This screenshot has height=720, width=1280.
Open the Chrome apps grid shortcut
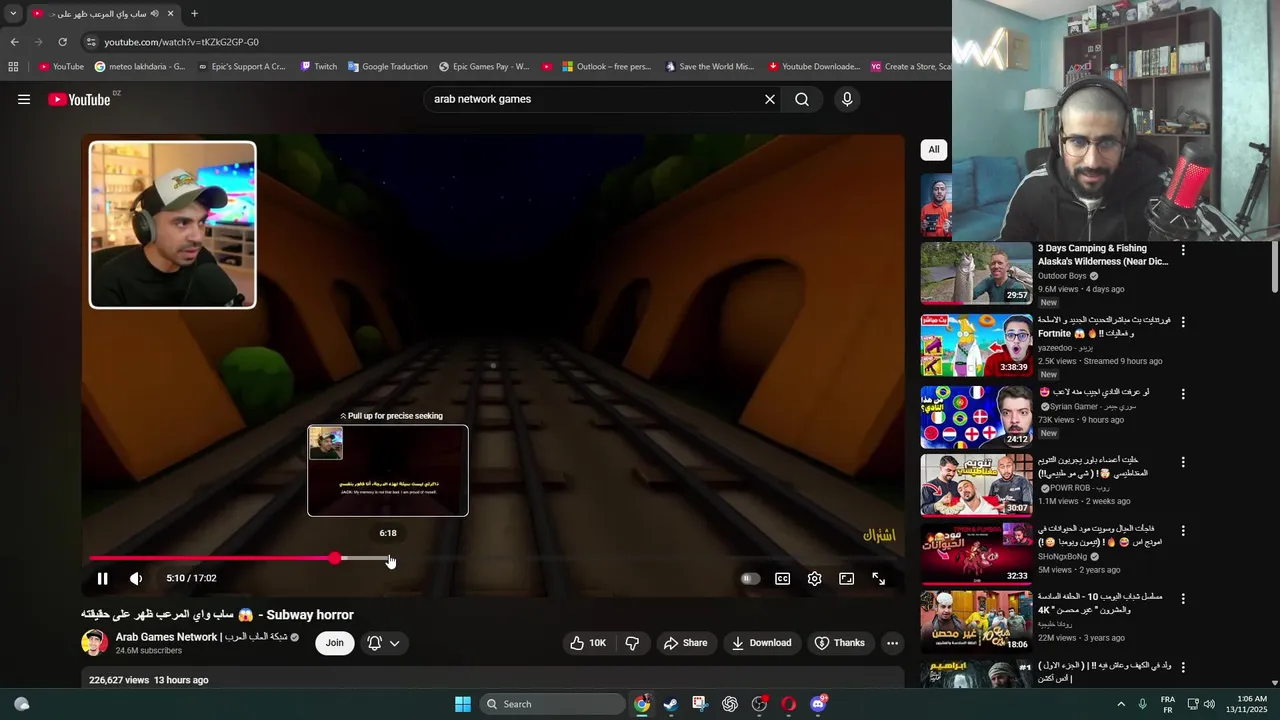pos(13,67)
